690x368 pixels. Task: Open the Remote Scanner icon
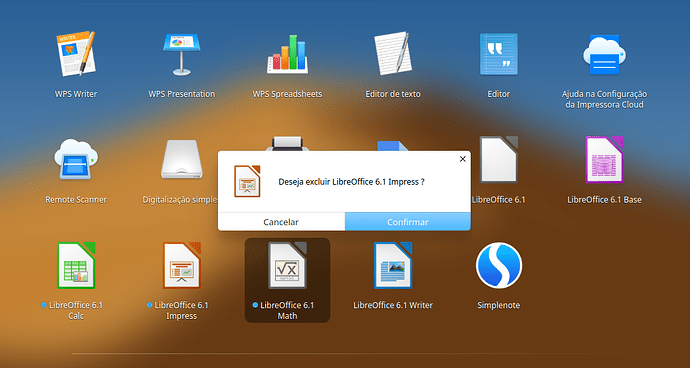(x=76, y=159)
